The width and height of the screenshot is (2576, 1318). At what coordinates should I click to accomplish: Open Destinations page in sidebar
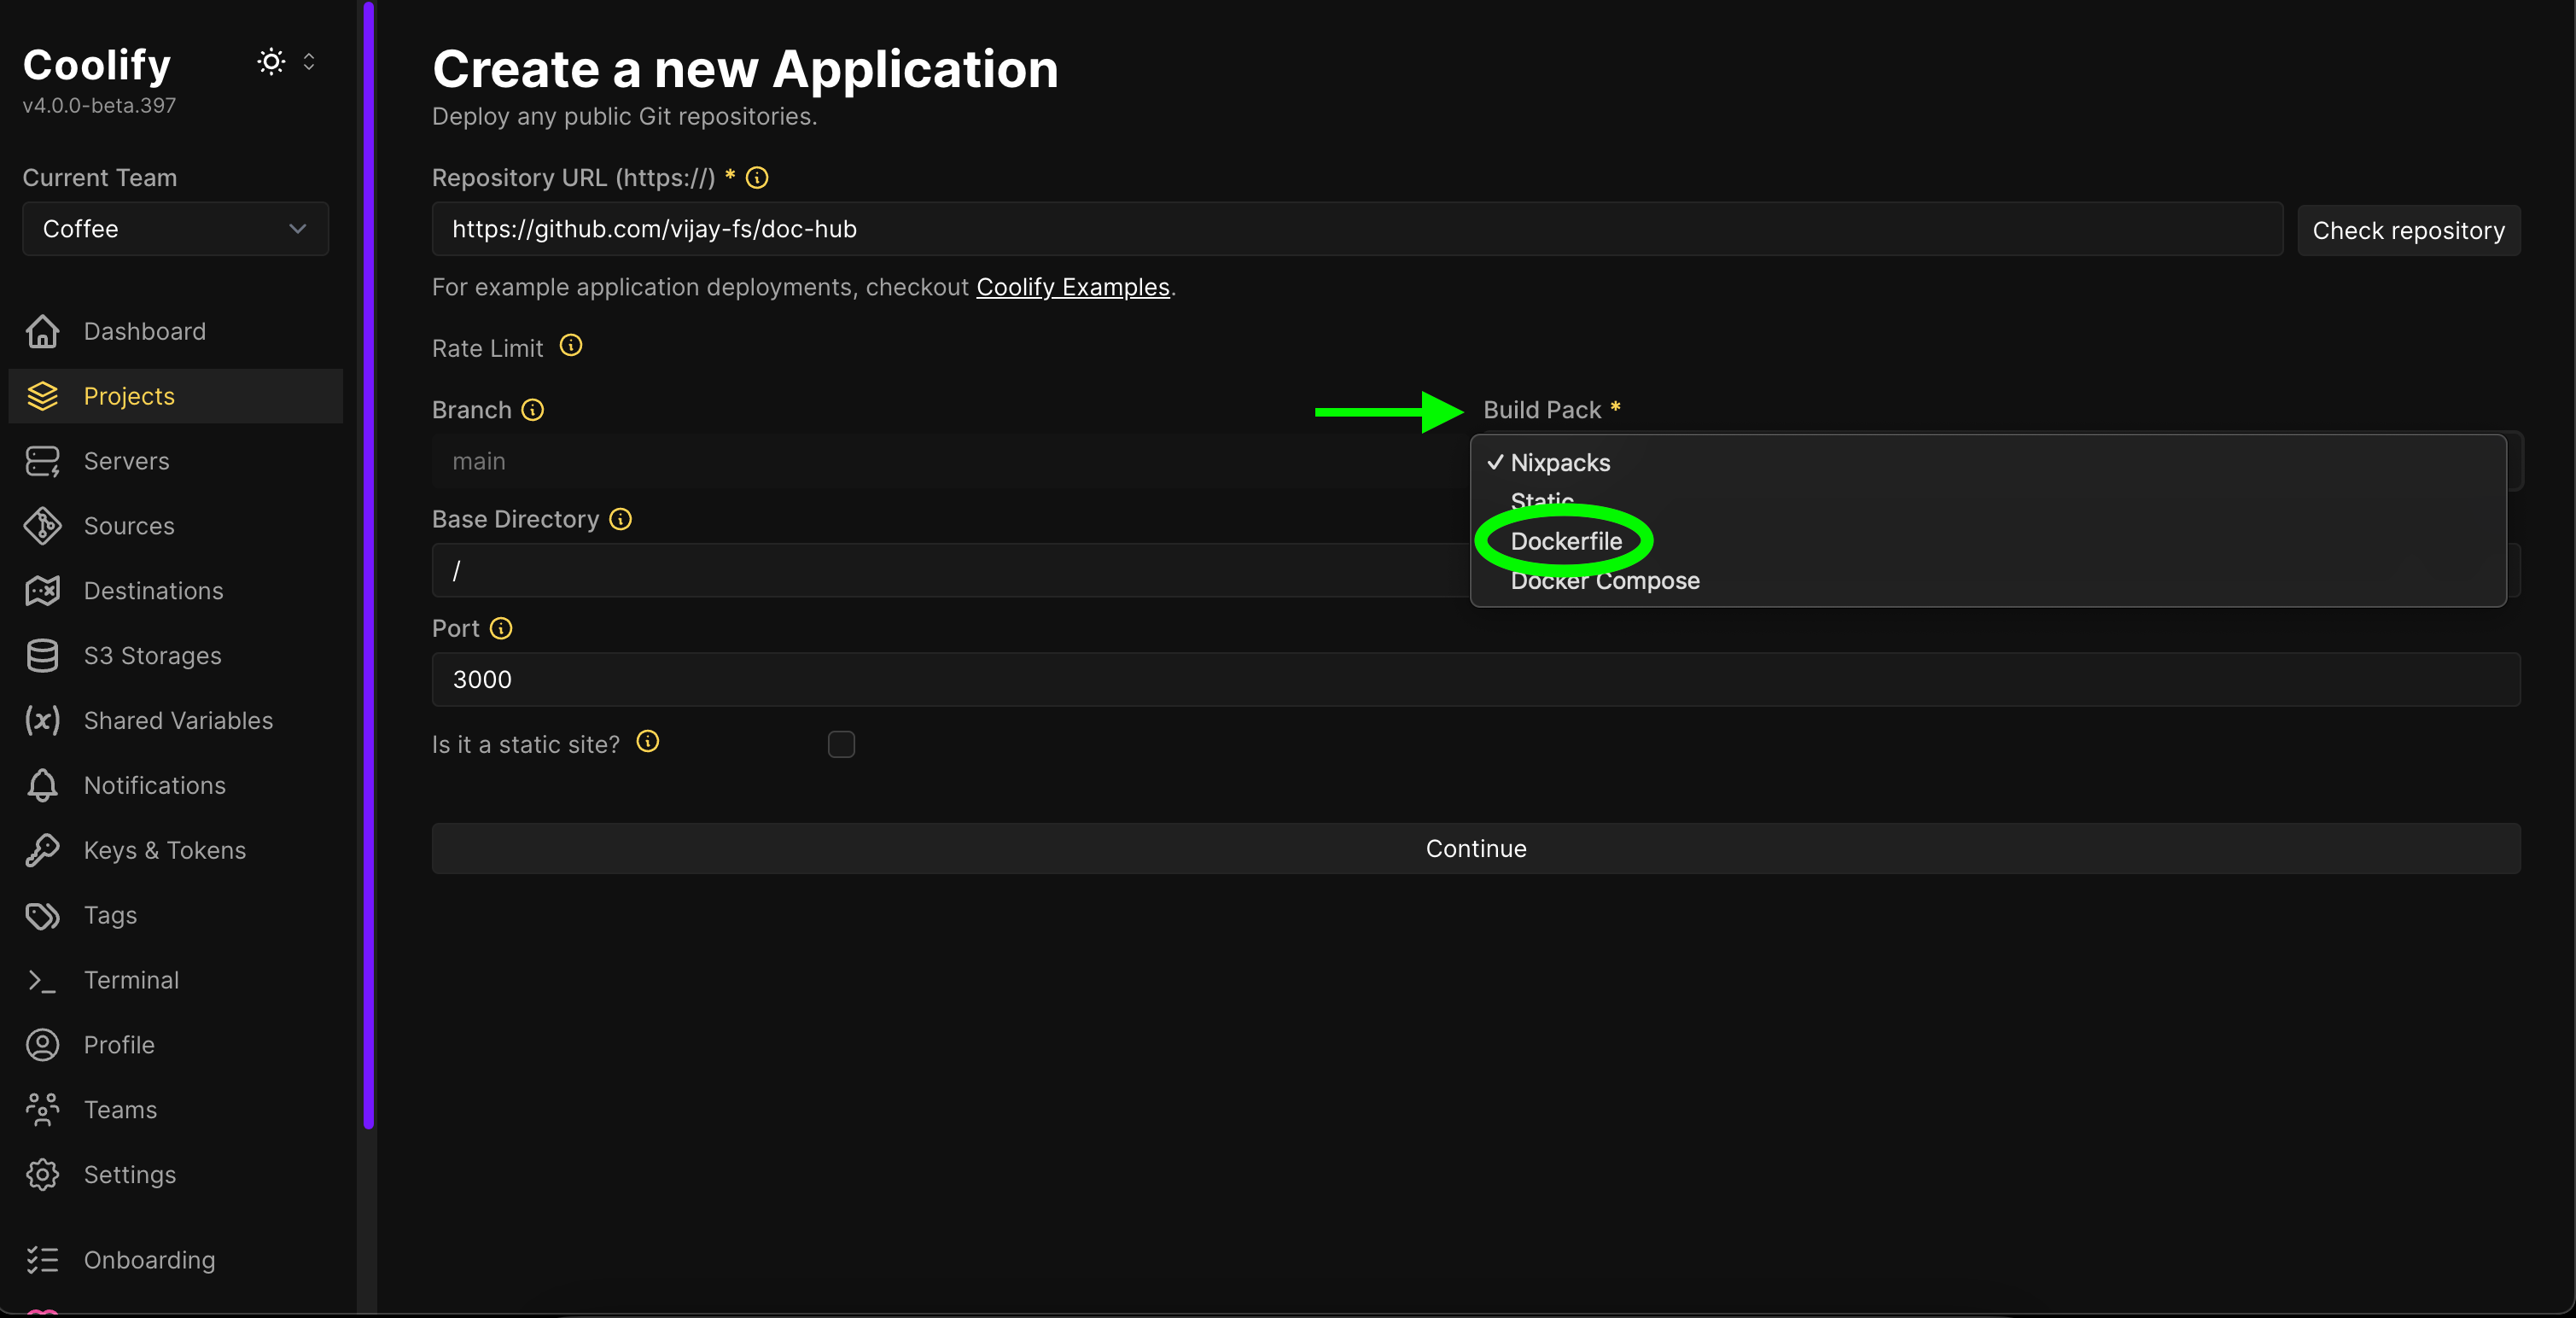[x=175, y=591]
